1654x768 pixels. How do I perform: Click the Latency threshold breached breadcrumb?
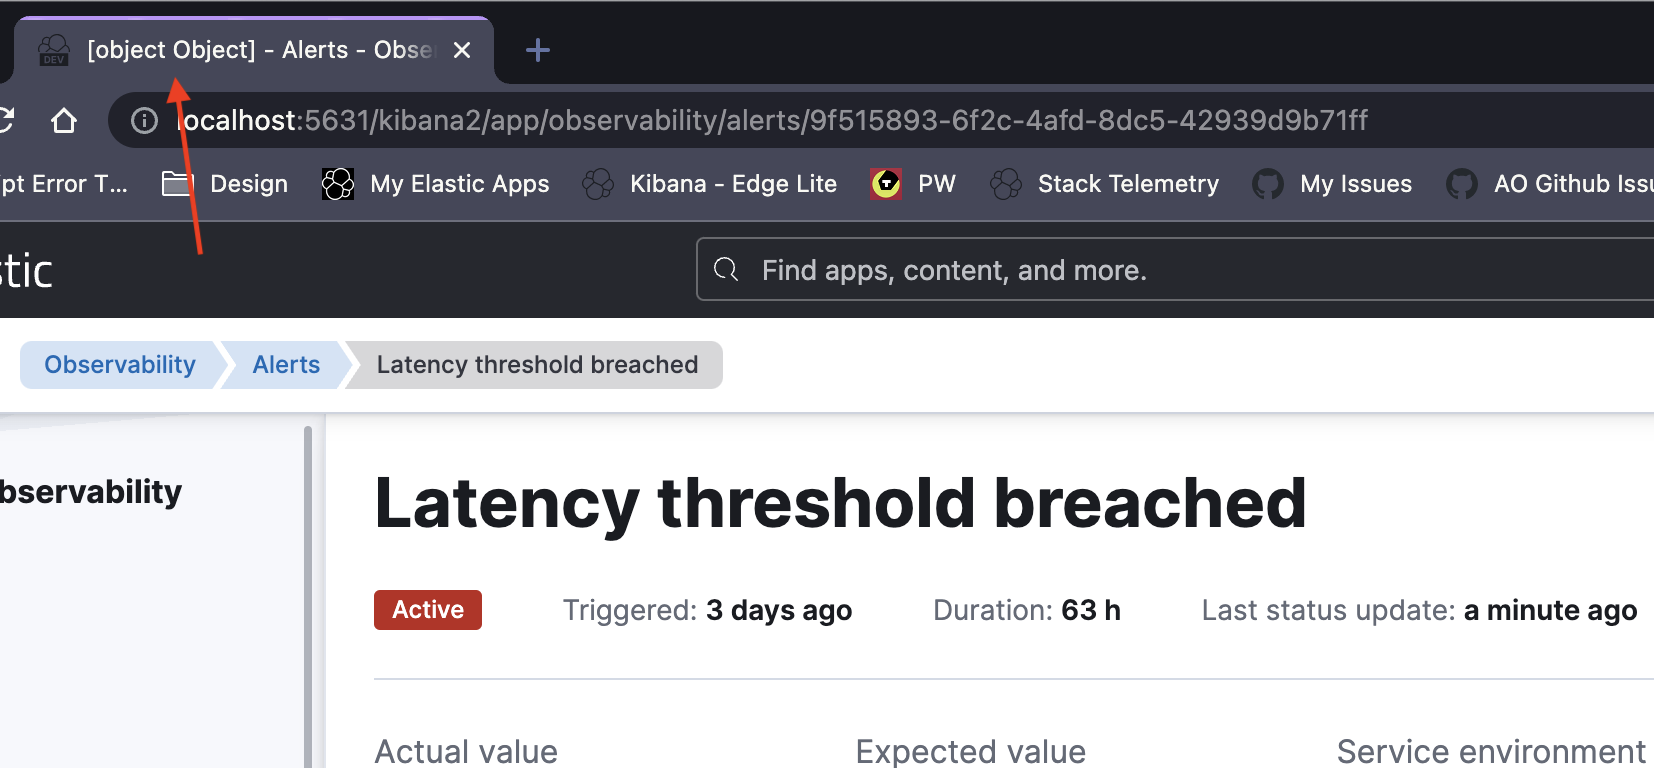pos(537,364)
